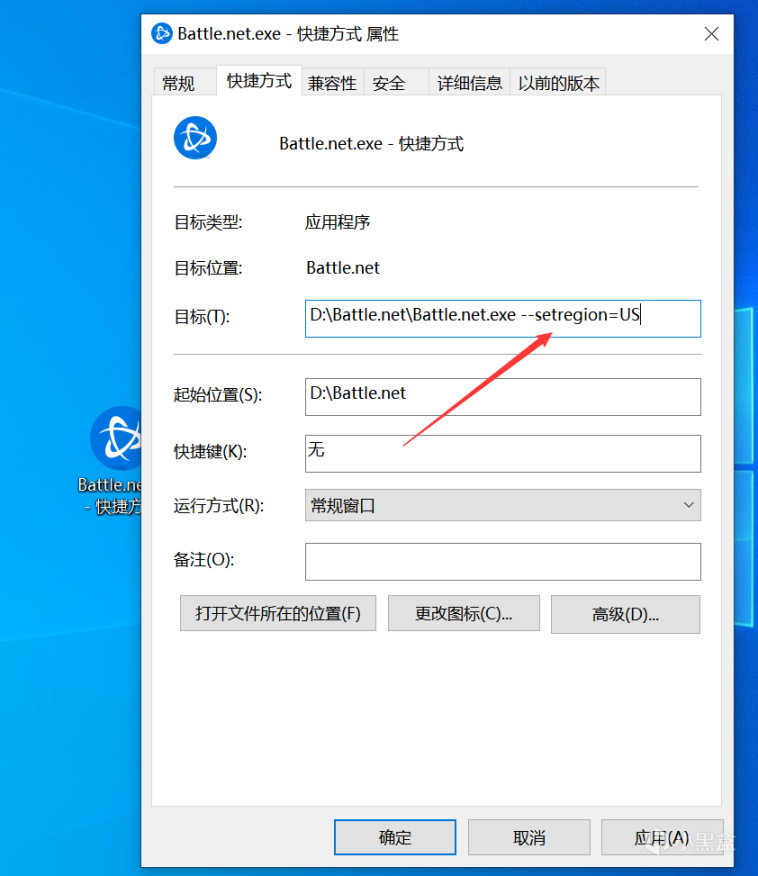Click the 起始位置(S) input field

pos(503,397)
